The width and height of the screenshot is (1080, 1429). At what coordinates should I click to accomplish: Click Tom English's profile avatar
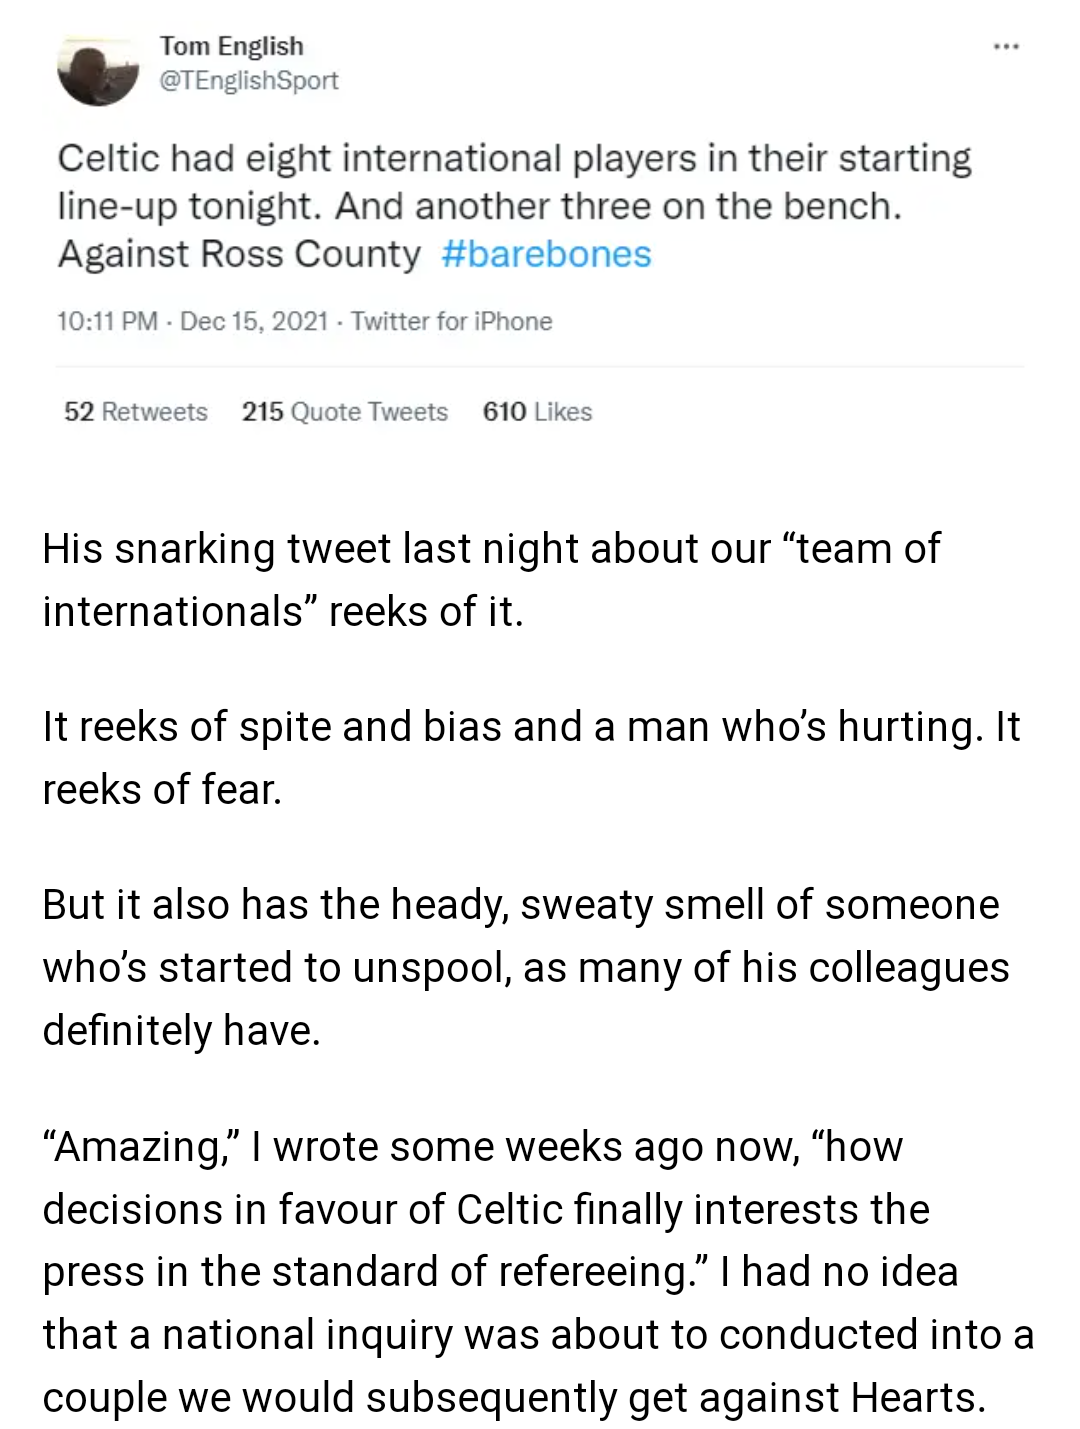pyautogui.click(x=98, y=72)
